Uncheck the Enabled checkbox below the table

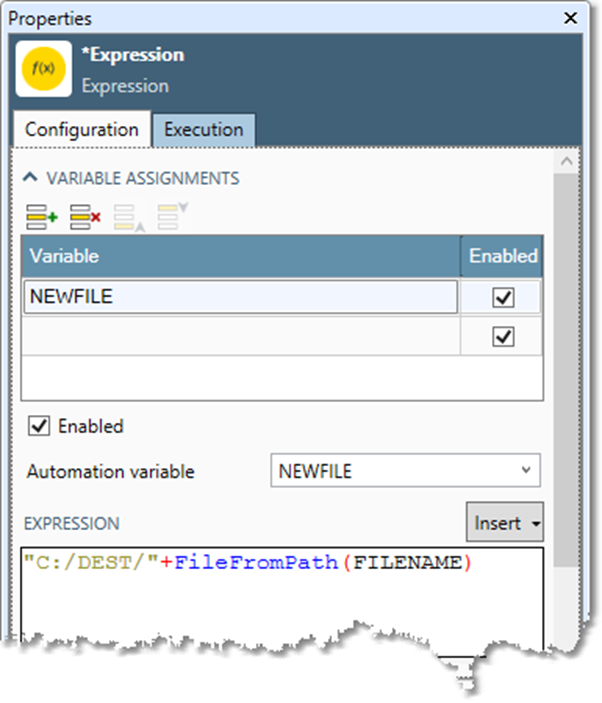point(39,426)
